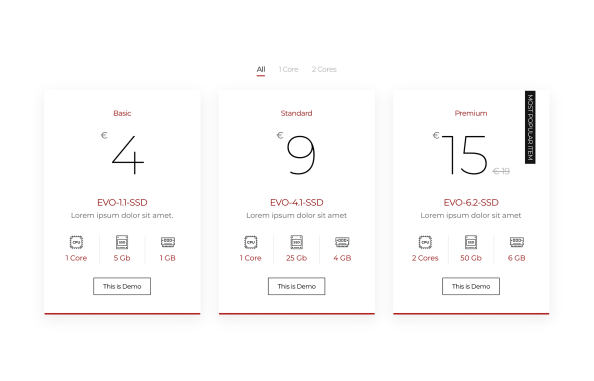Click This is Demo button under Standard
This screenshot has width=594, height=381.
pyautogui.click(x=297, y=286)
